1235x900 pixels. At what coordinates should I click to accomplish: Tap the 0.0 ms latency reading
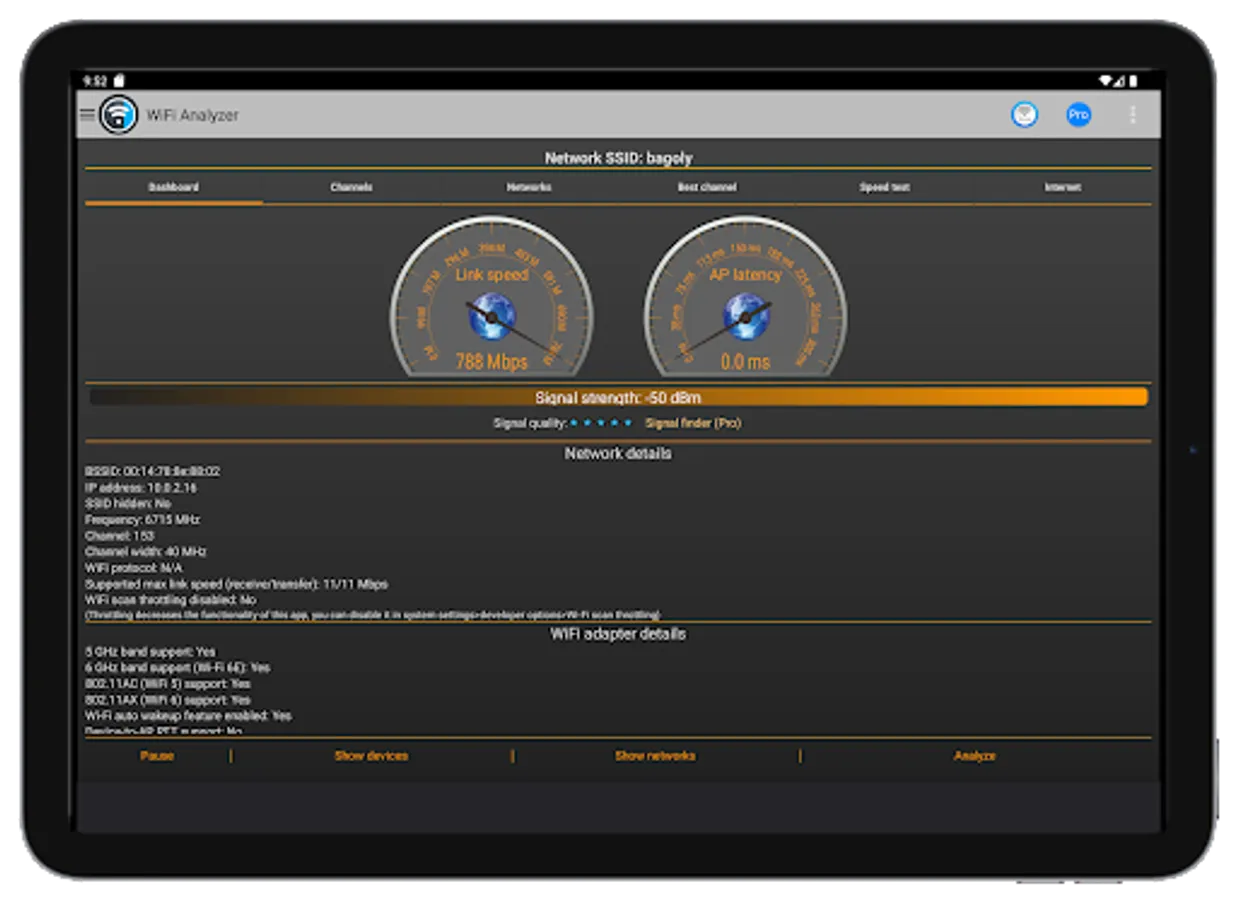[745, 362]
